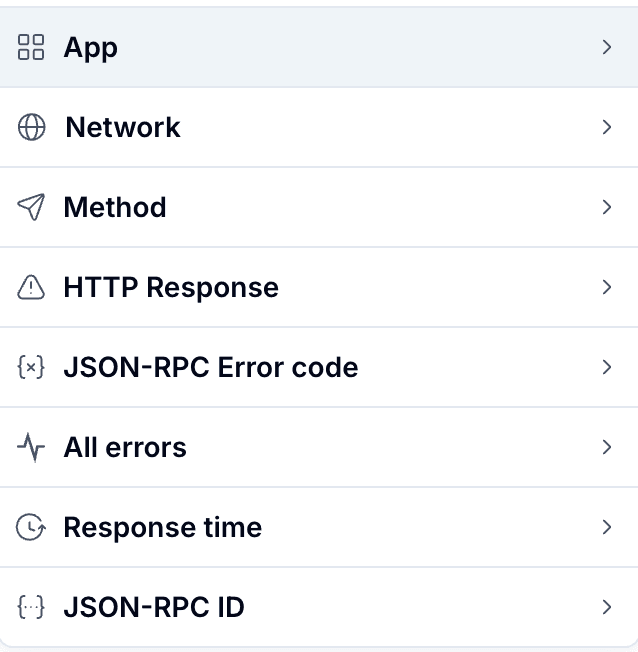
Task: Click the JSON-RPC ID braces icon
Action: coord(32,607)
